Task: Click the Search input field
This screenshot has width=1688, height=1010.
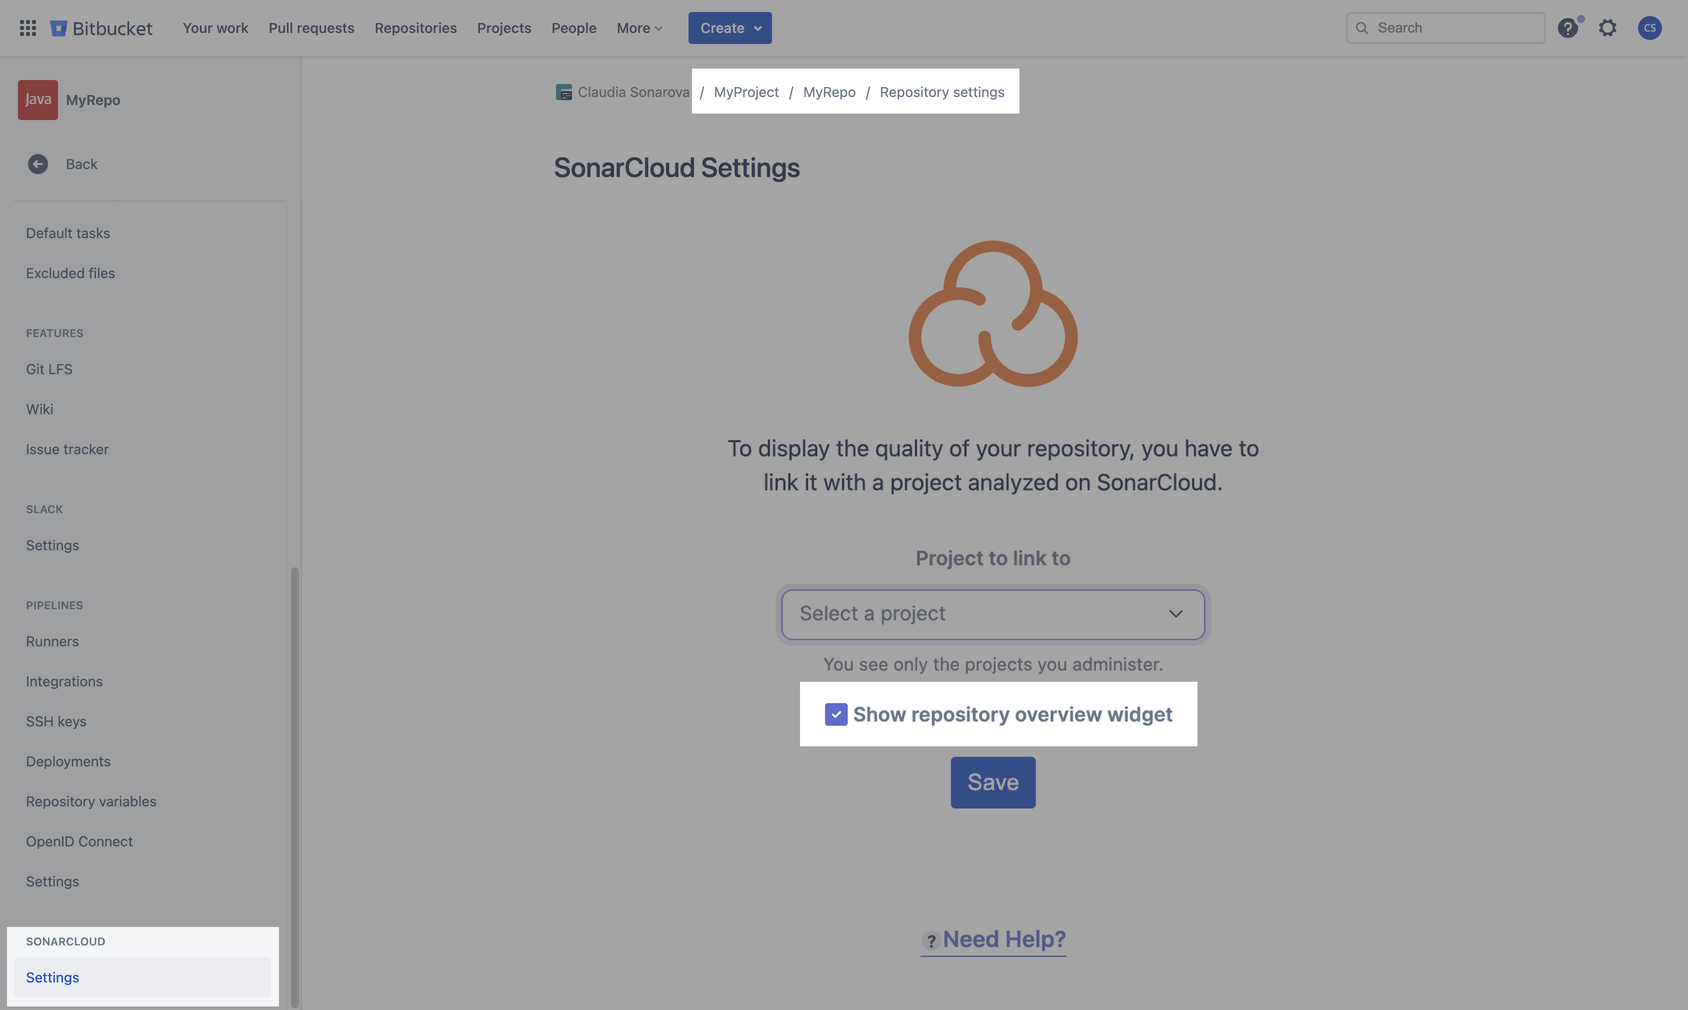Action: click(x=1444, y=28)
